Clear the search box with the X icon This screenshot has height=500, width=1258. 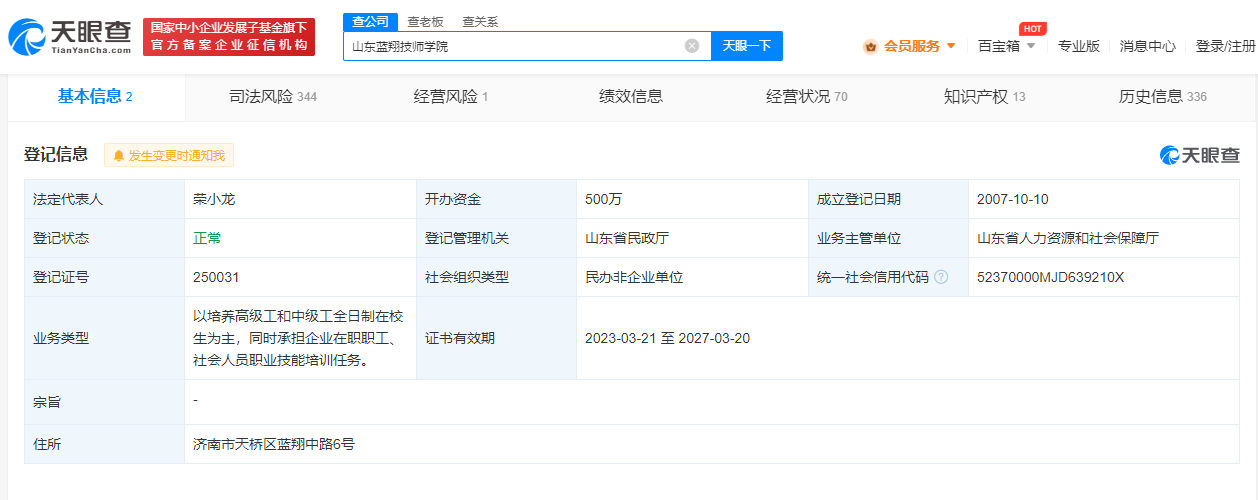[x=691, y=46]
